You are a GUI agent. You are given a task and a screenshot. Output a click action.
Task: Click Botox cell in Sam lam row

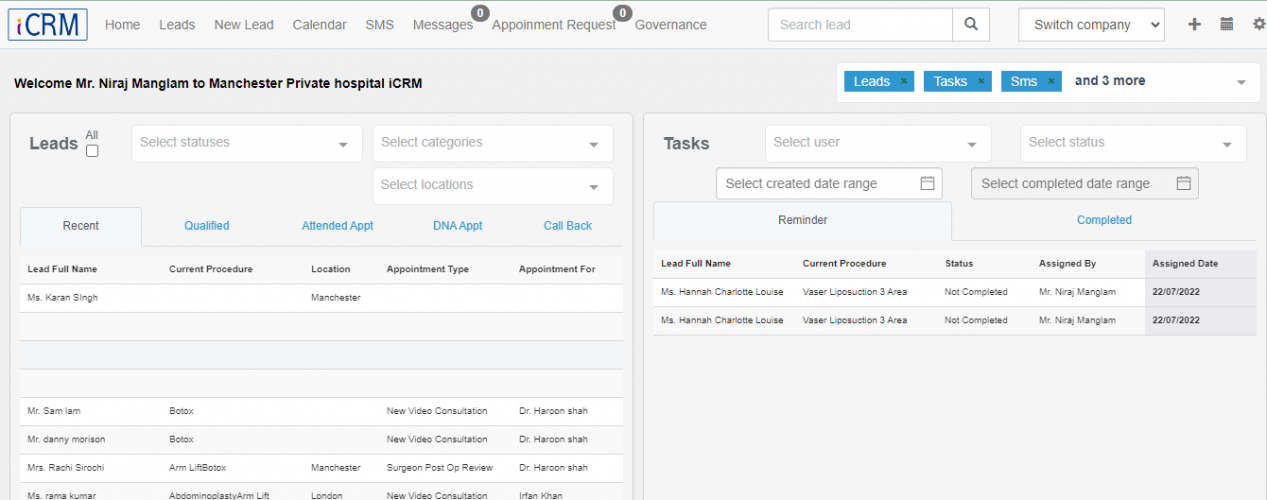[x=181, y=411]
